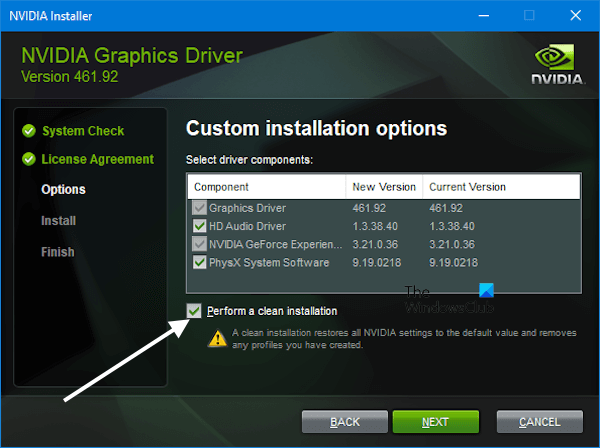Click new version value 1.3.38.40
Image resolution: width=600 pixels, height=448 pixels.
click(375, 226)
